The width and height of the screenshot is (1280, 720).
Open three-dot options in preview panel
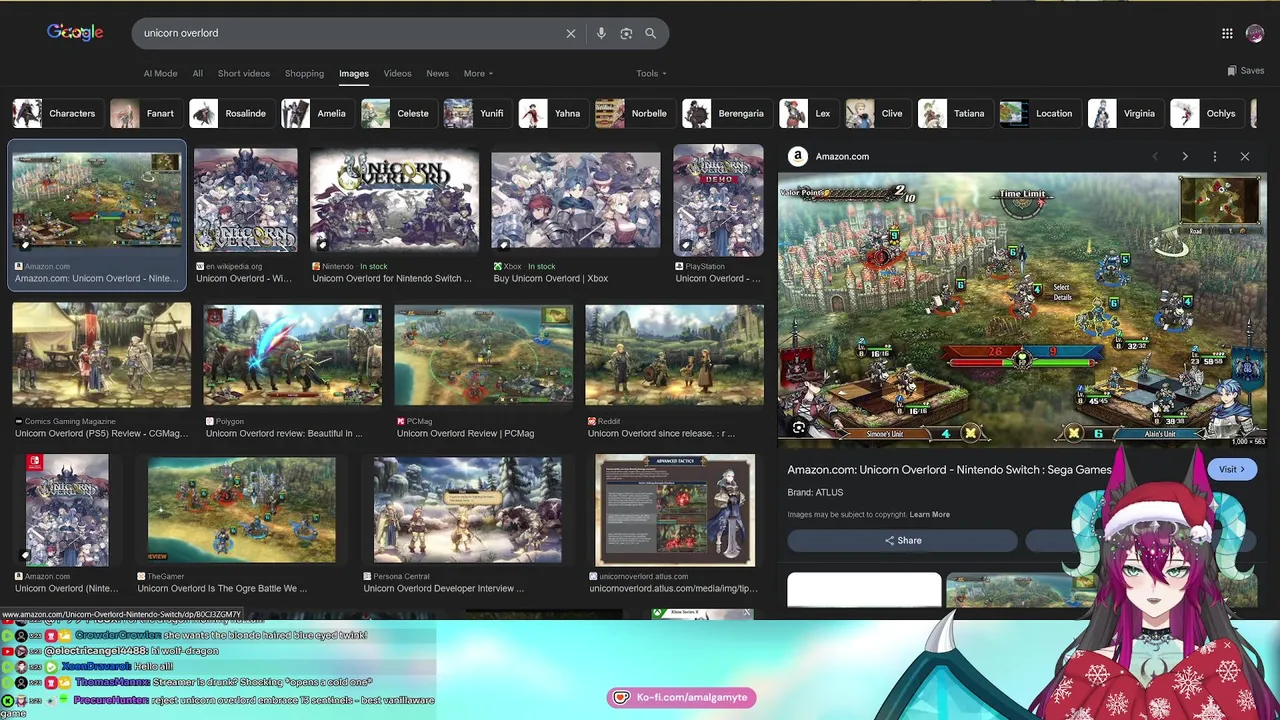[1215, 156]
